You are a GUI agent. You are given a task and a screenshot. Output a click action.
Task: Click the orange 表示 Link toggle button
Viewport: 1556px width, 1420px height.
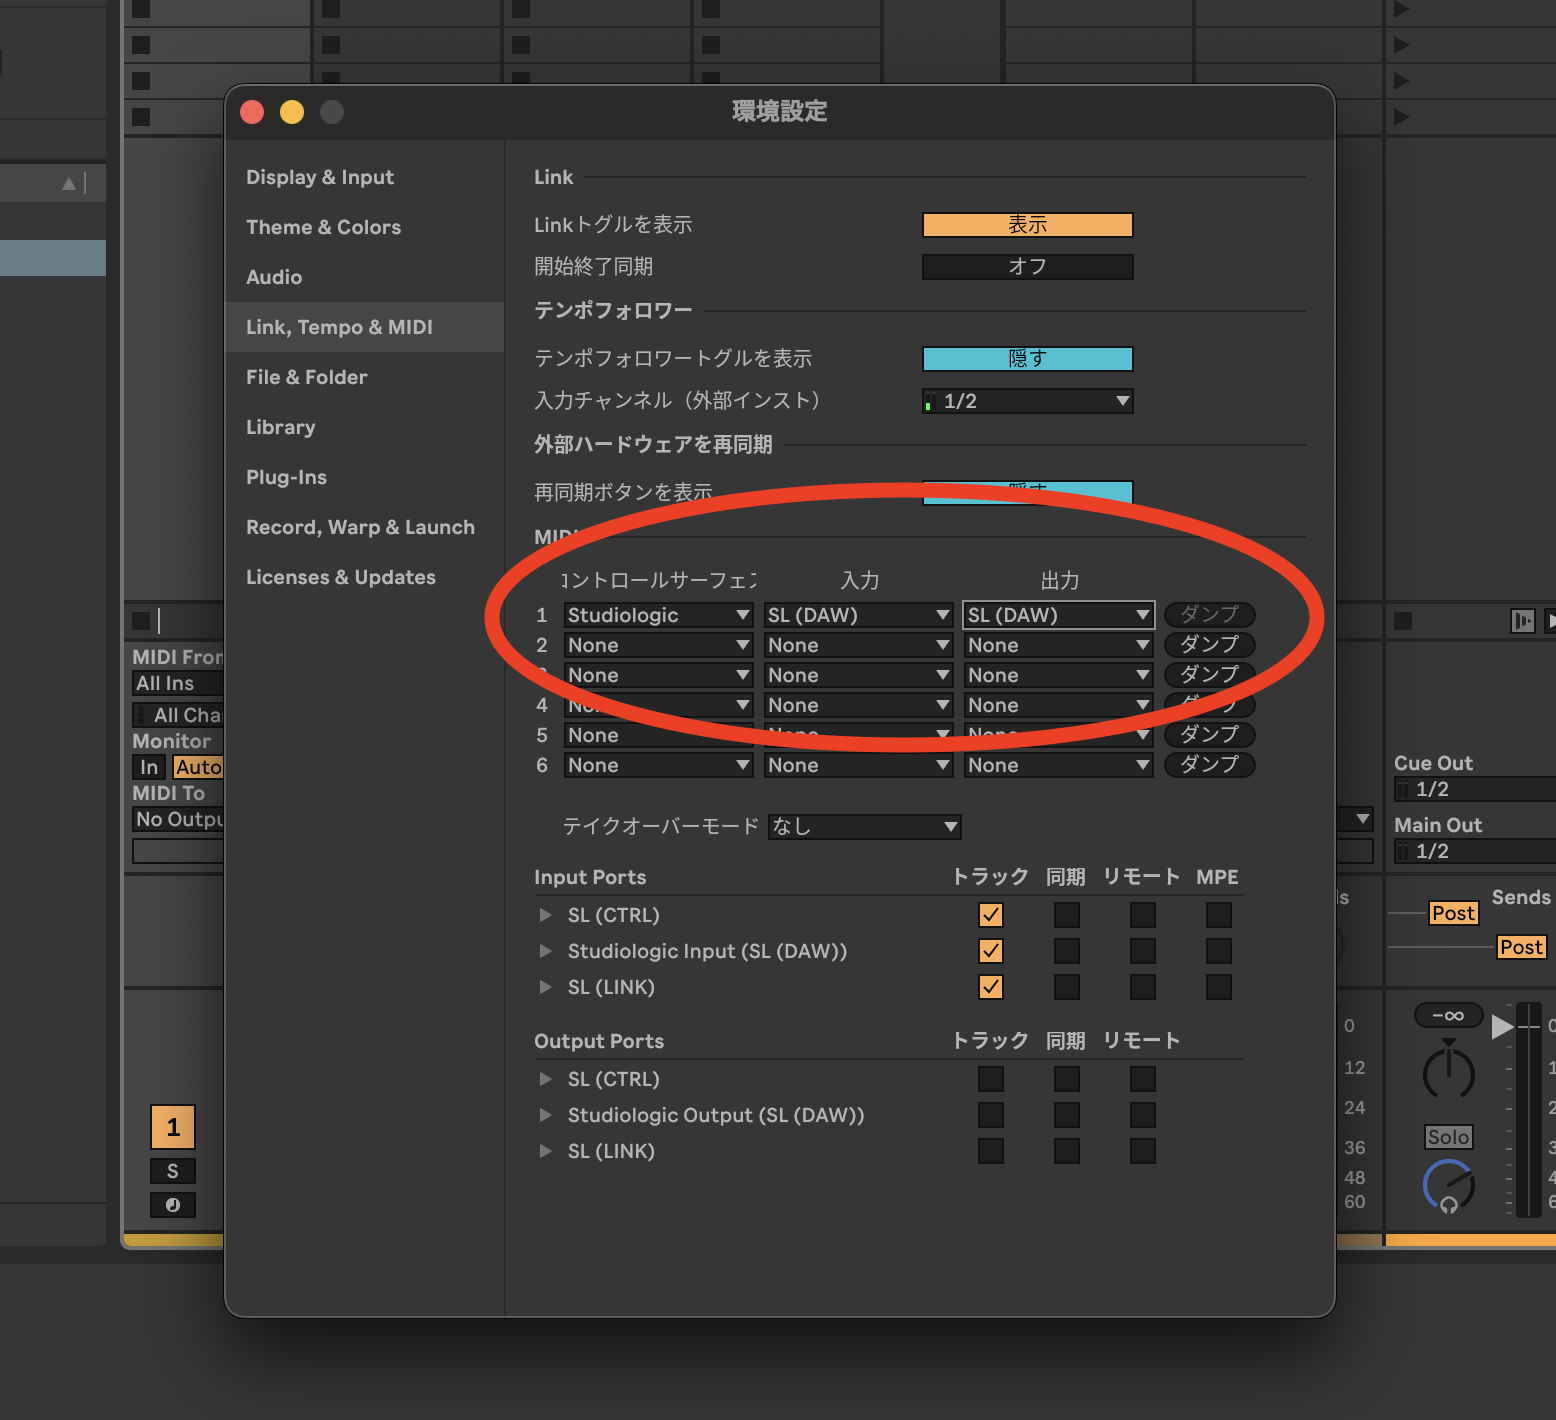(1027, 225)
